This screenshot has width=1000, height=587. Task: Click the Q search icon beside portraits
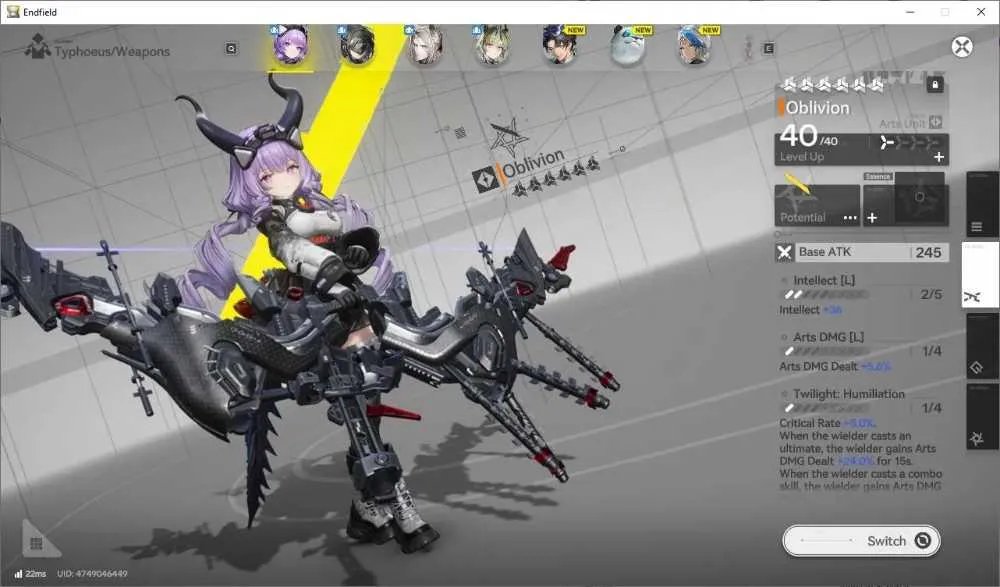[232, 48]
